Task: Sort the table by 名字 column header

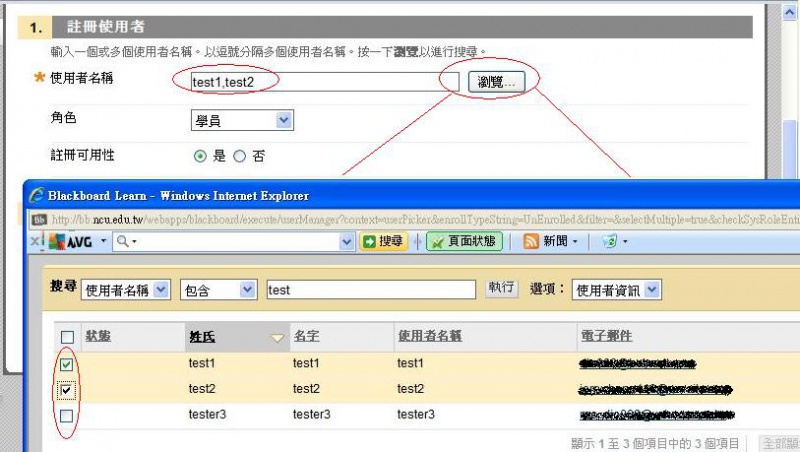Action: [x=306, y=336]
